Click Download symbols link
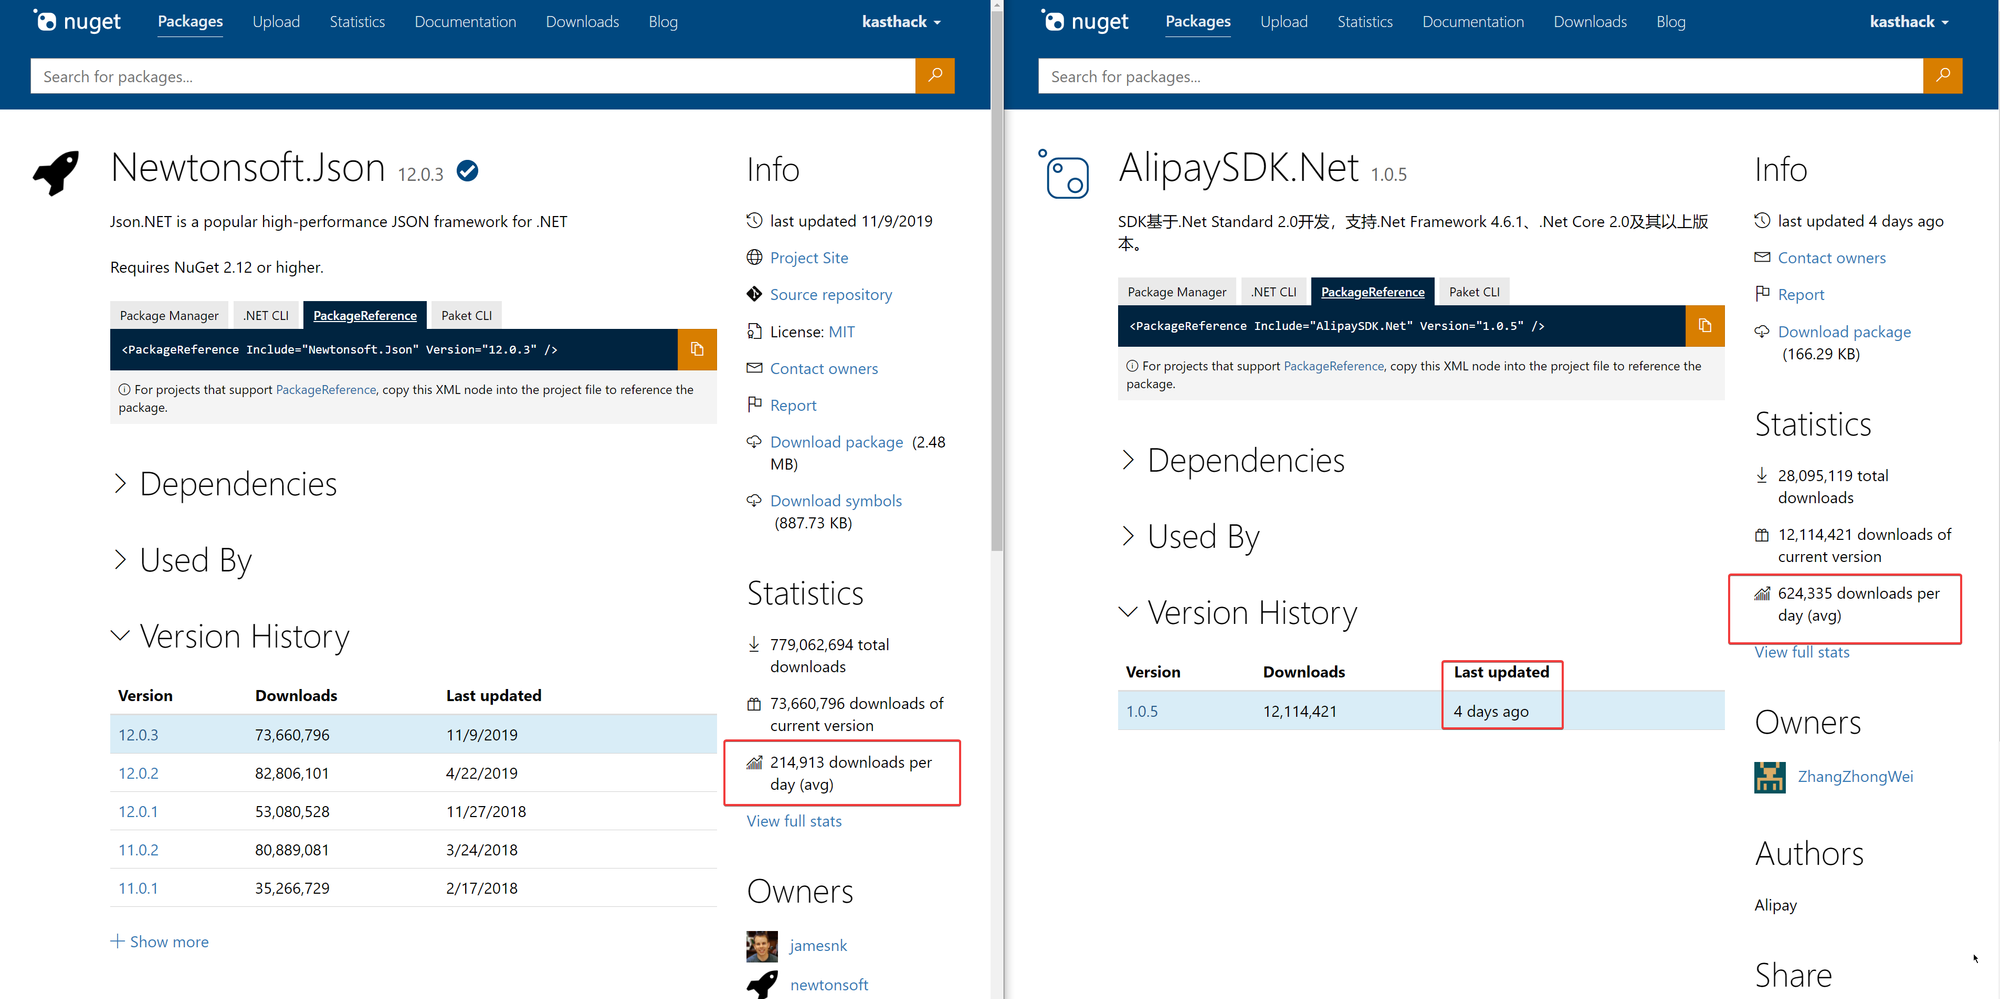 836,501
